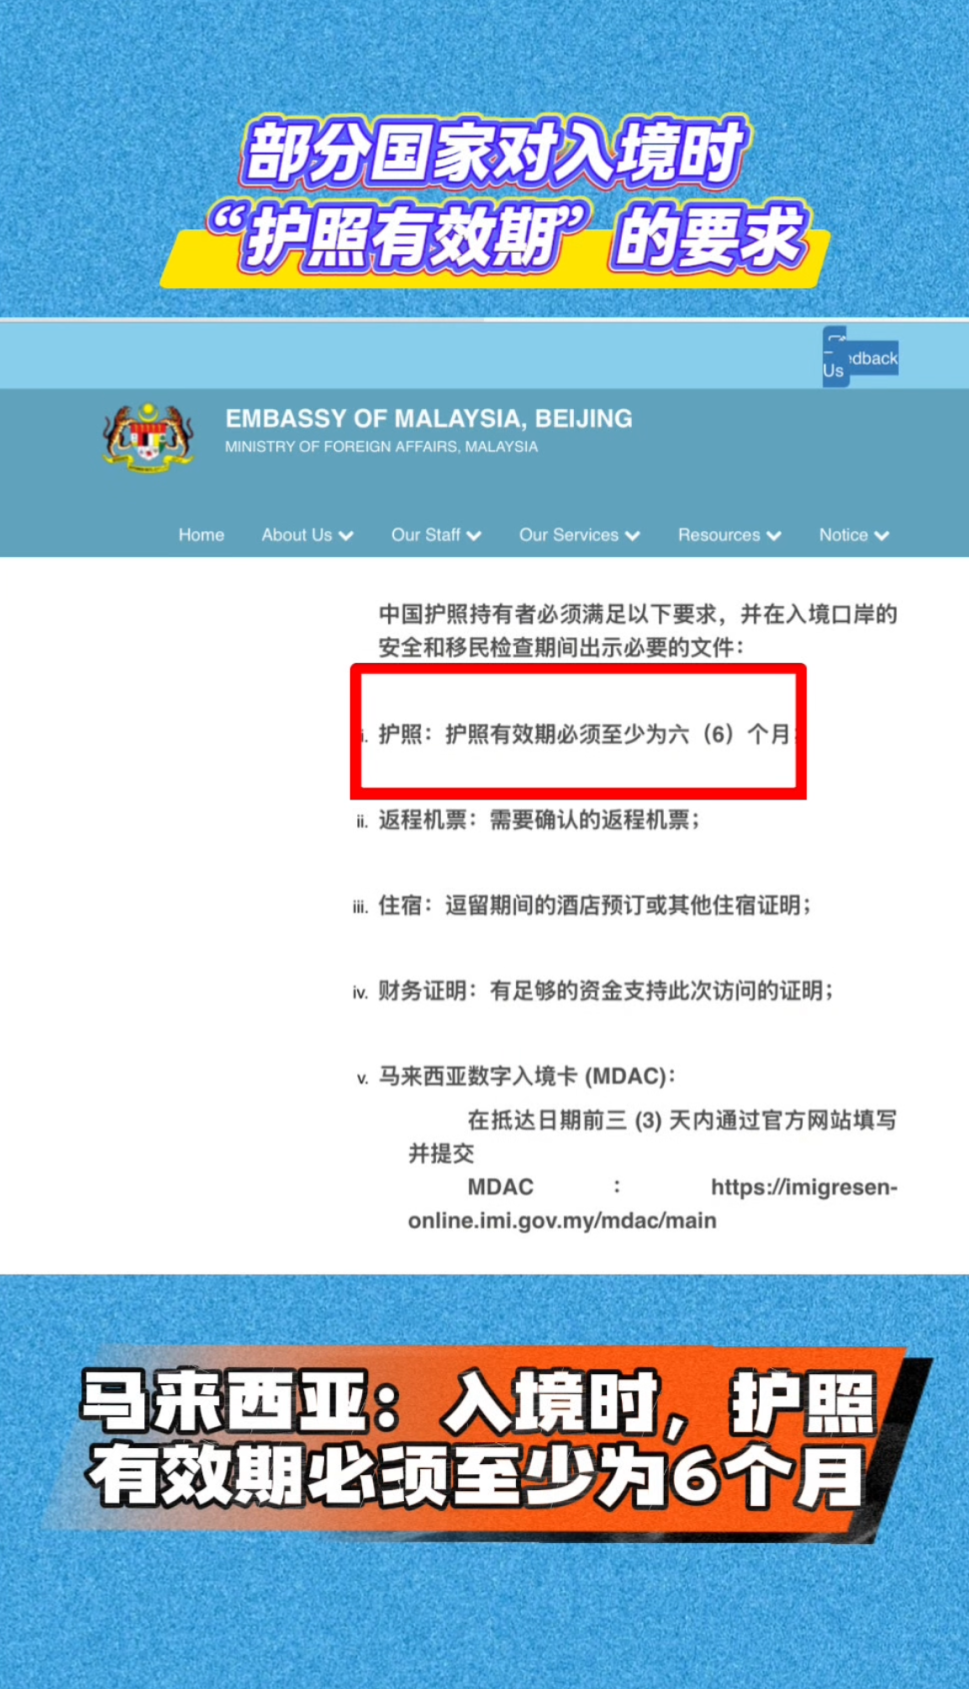Click the chevron beside Our Services
The height and width of the screenshot is (1689, 969).
(632, 536)
